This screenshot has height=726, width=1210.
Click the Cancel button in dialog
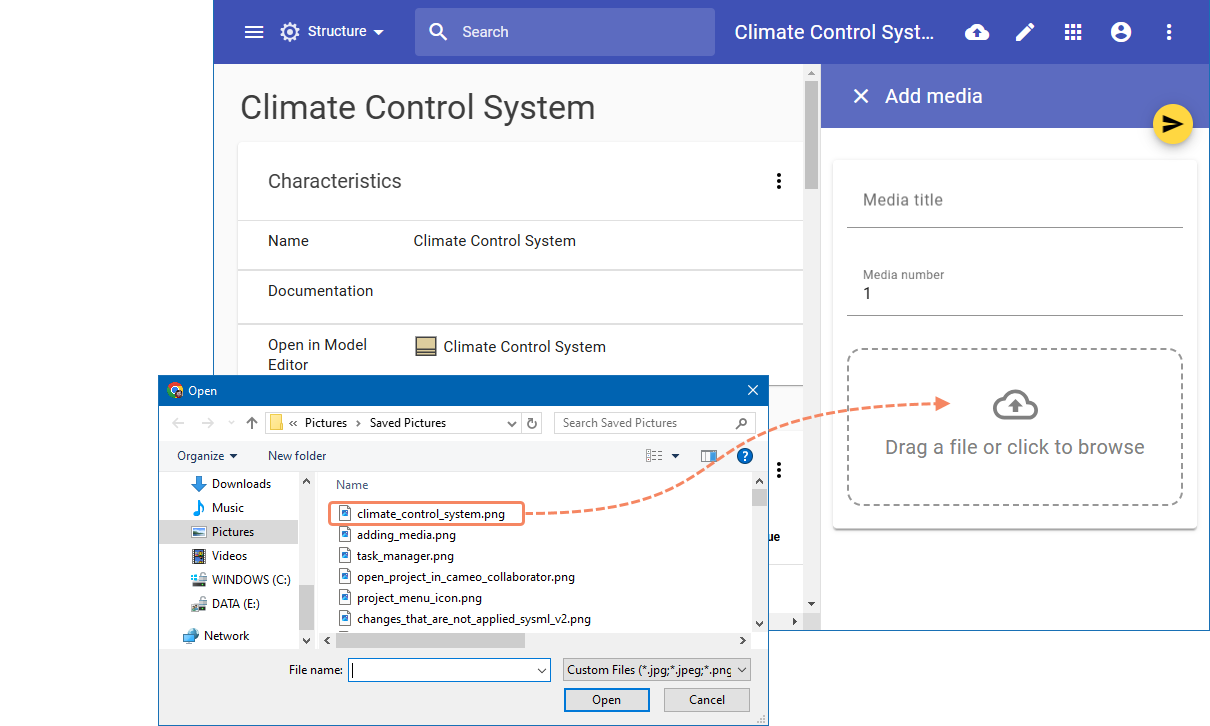(707, 700)
